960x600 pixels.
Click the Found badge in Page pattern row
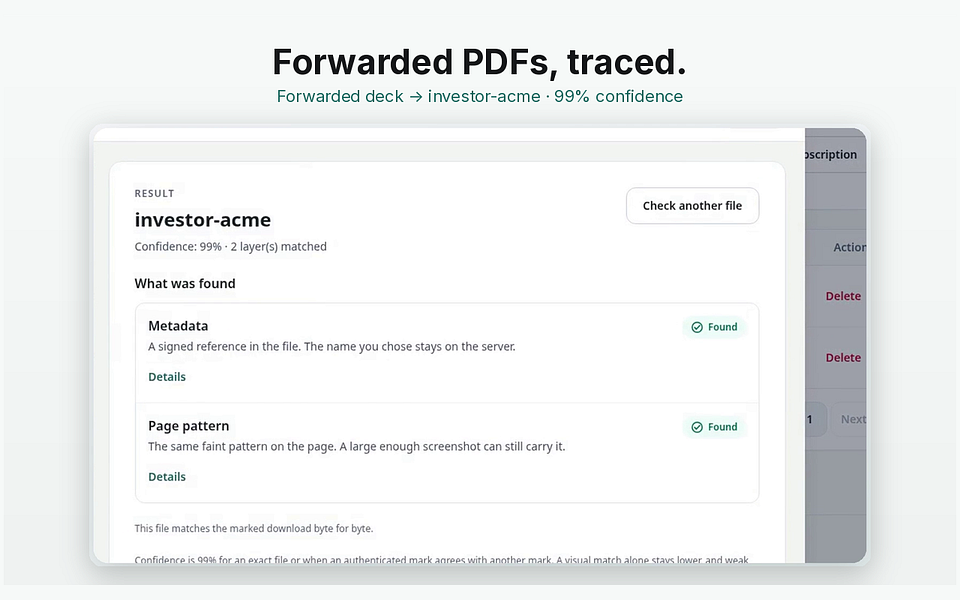pos(714,427)
